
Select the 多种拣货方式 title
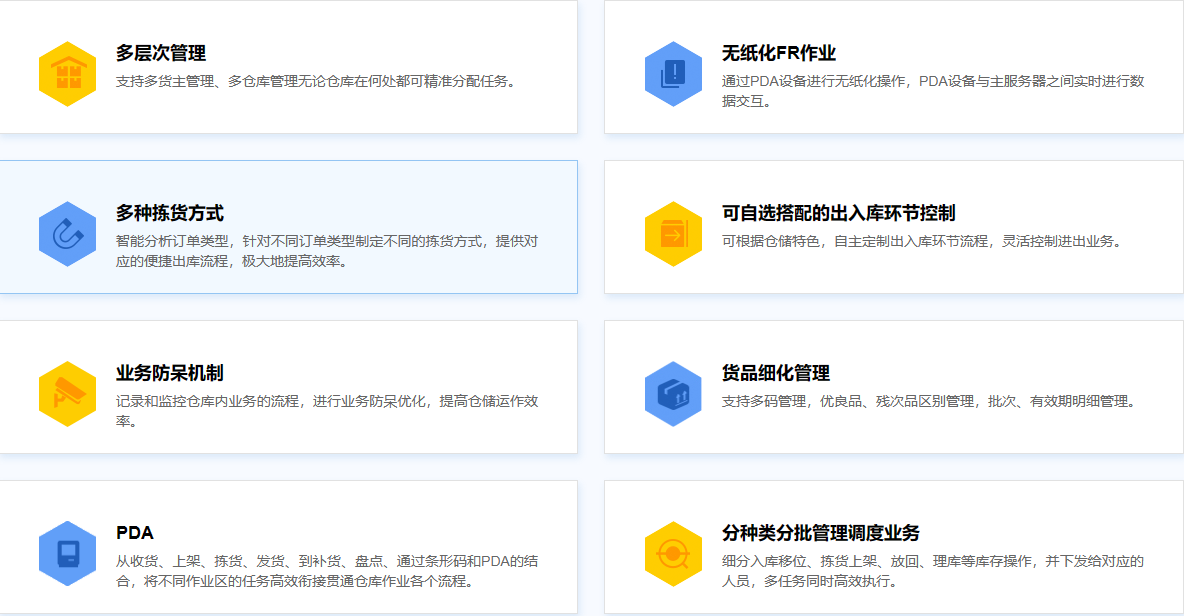tap(170, 213)
